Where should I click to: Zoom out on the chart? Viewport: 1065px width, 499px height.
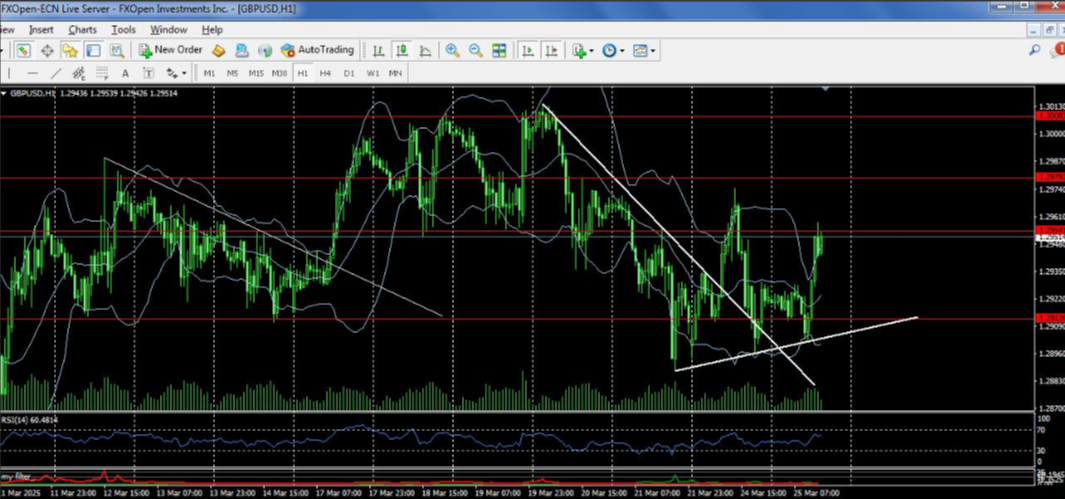point(475,50)
